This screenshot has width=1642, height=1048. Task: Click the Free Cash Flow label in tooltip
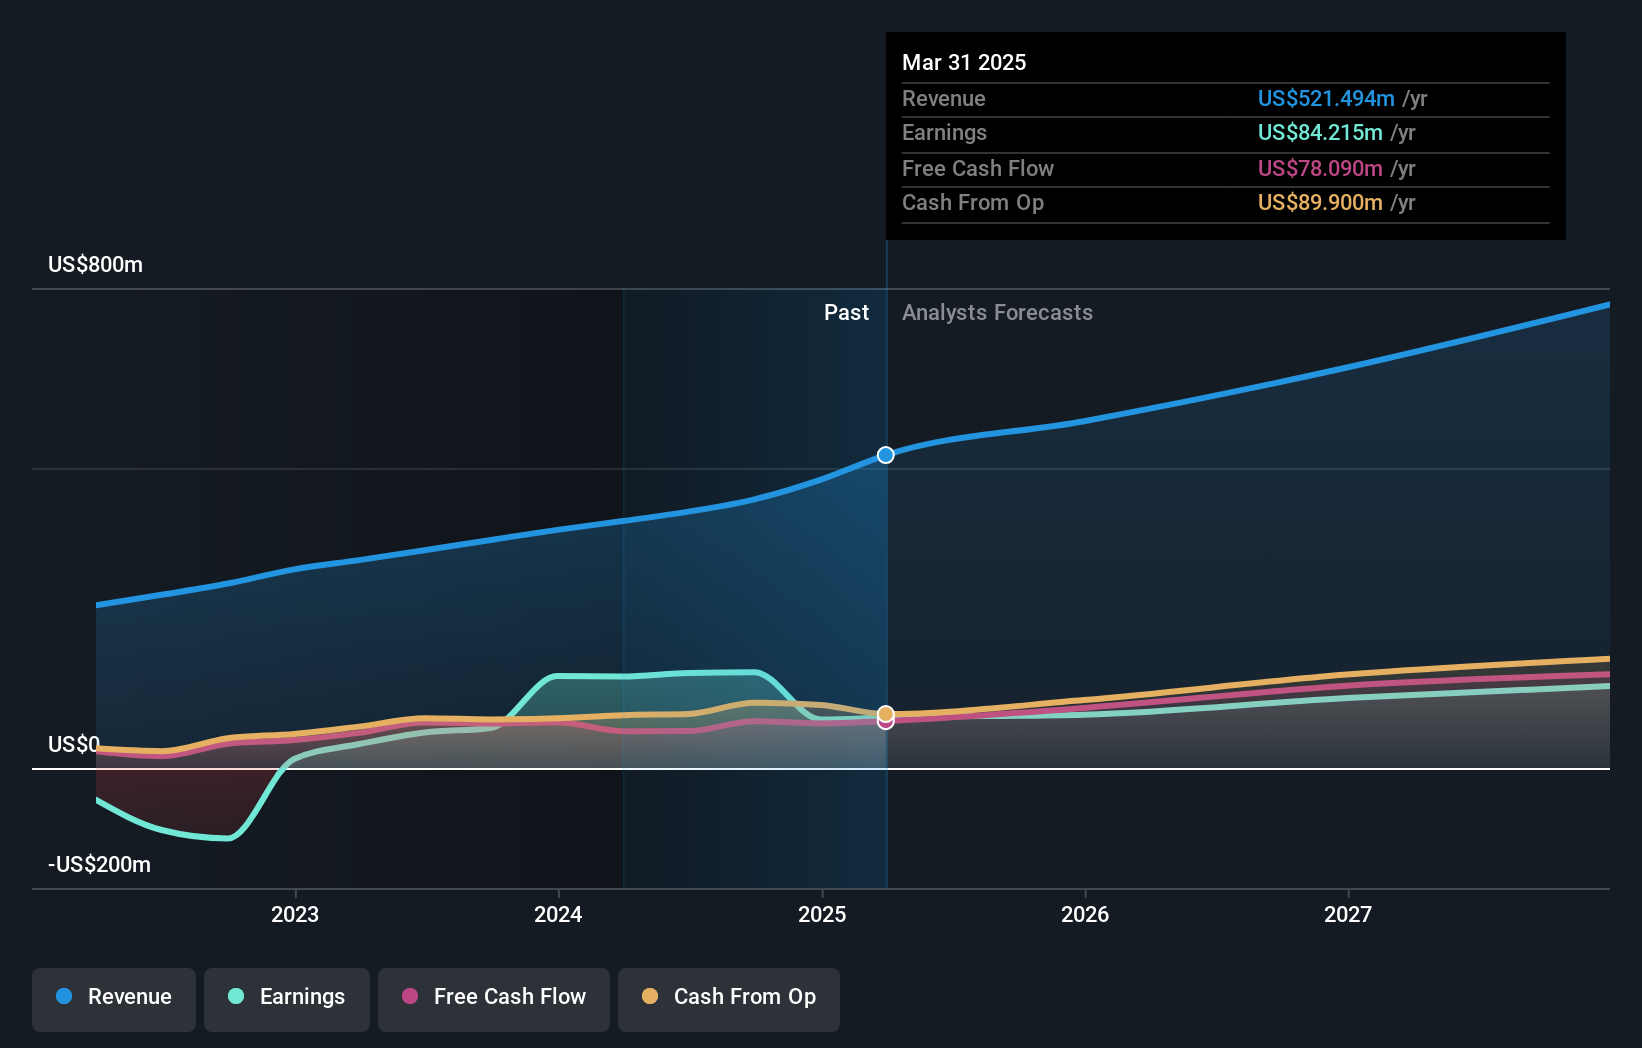coord(978,169)
